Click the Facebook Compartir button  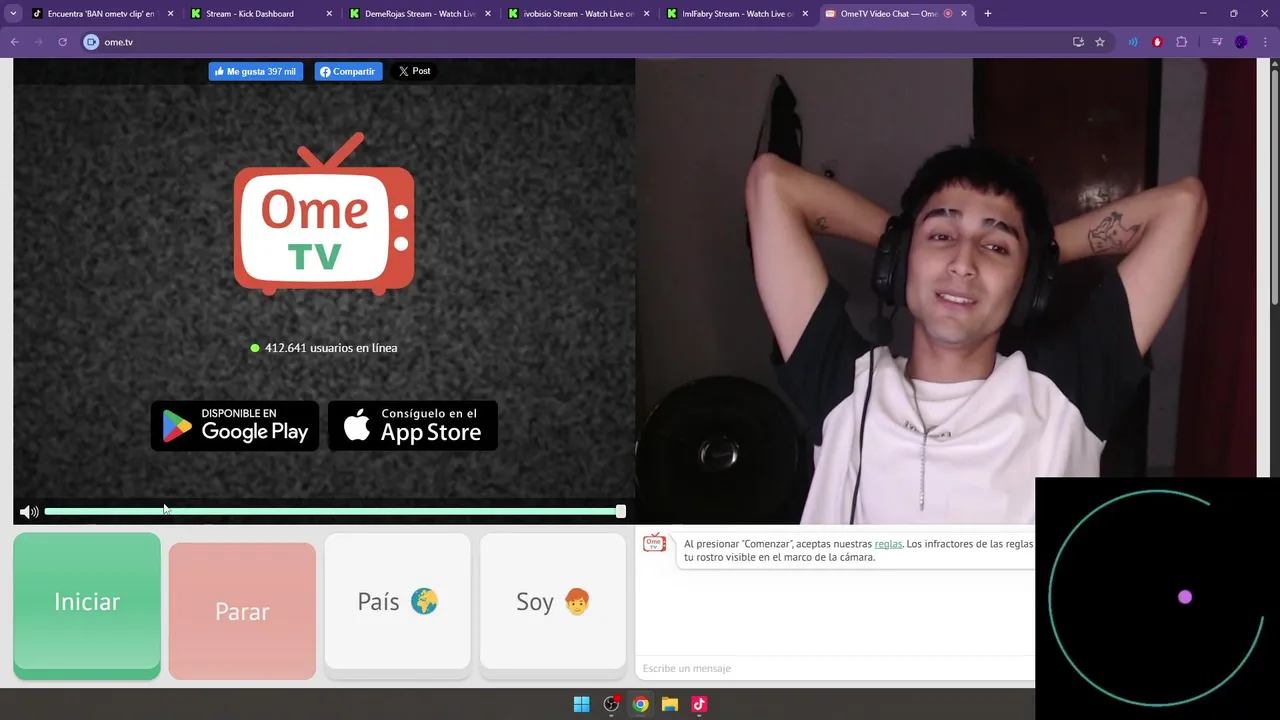(349, 72)
